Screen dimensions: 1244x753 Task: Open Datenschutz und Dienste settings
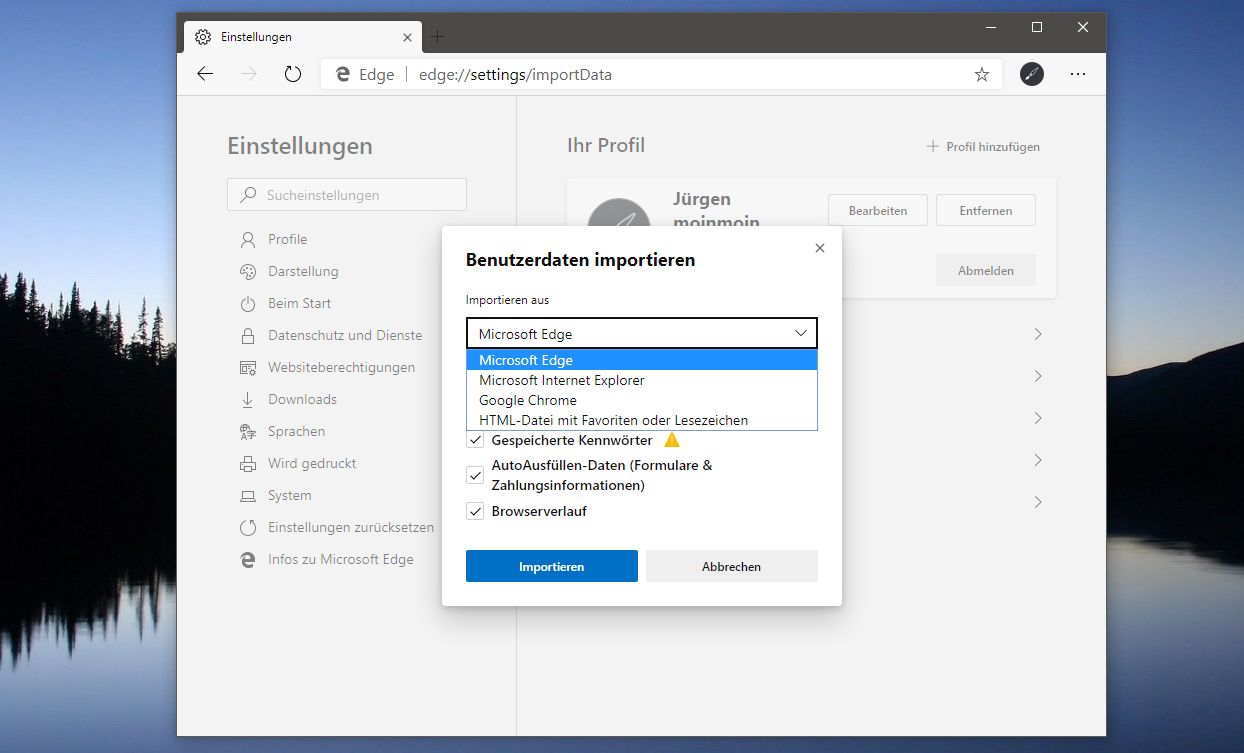344,335
